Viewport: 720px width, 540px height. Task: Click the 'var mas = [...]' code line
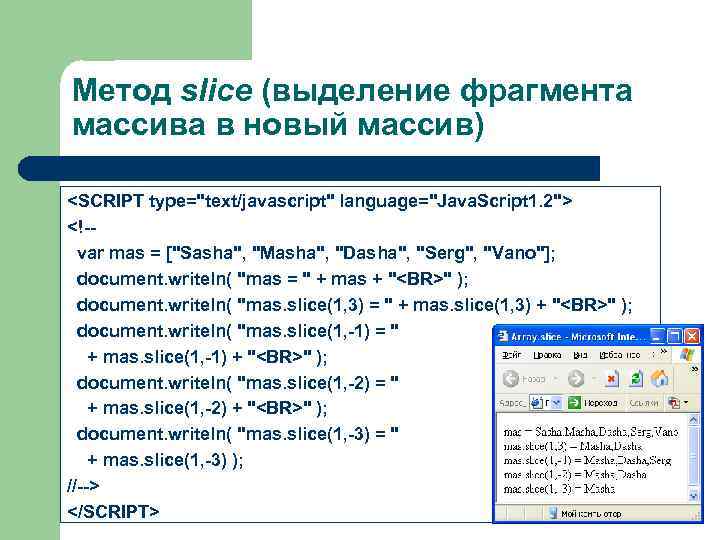tap(316, 253)
